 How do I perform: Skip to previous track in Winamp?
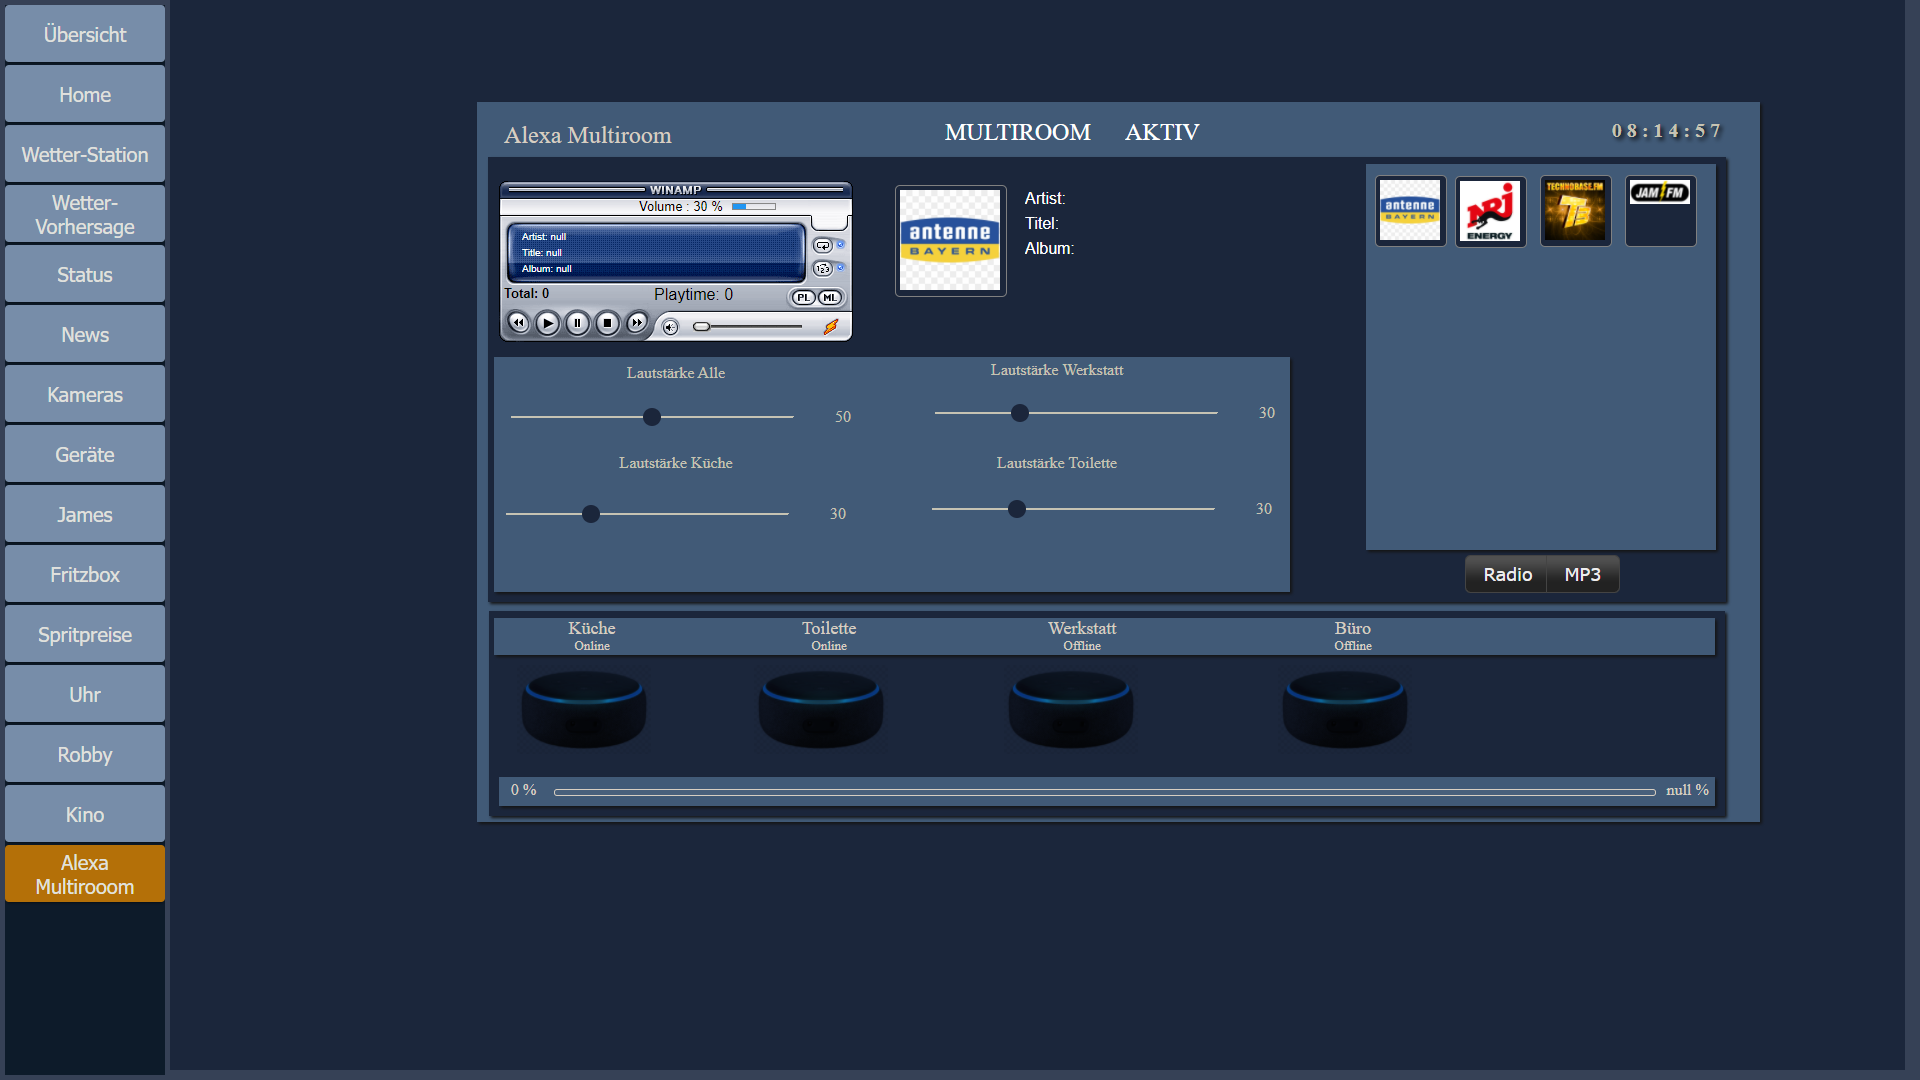[518, 323]
